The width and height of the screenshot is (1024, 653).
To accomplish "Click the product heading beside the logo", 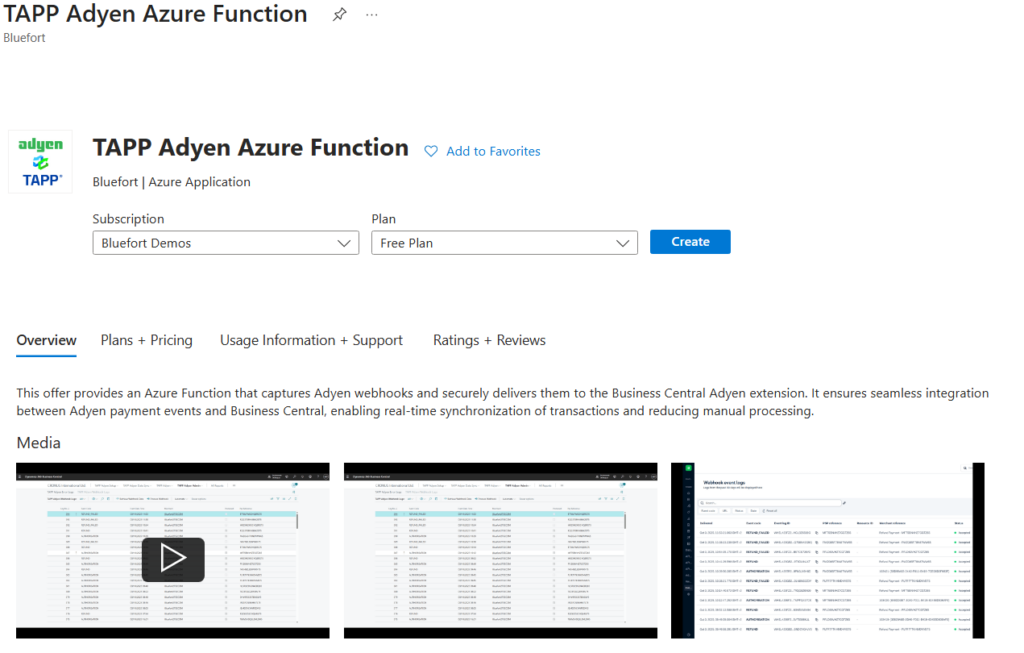I will pyautogui.click(x=250, y=148).
